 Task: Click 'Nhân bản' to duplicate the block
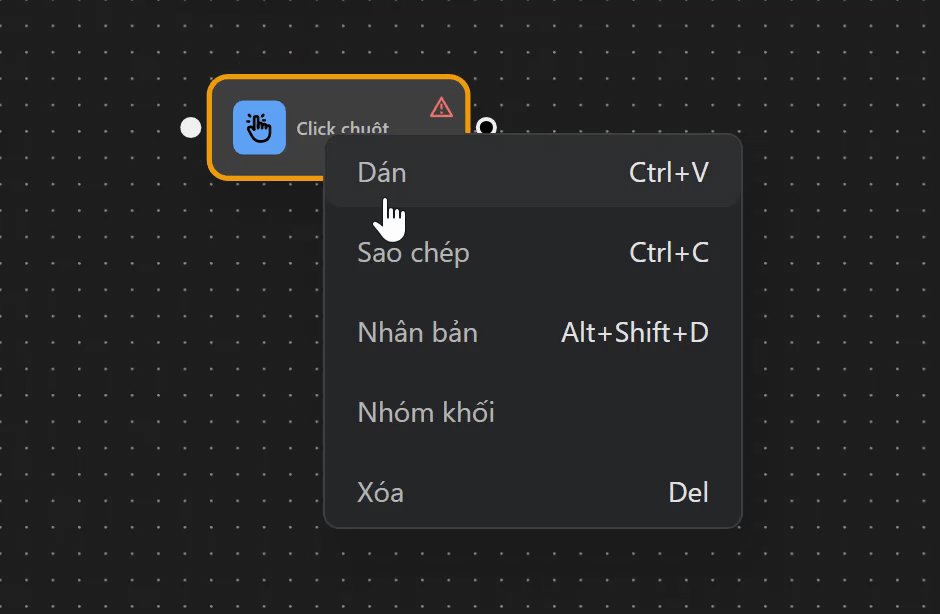click(x=418, y=333)
